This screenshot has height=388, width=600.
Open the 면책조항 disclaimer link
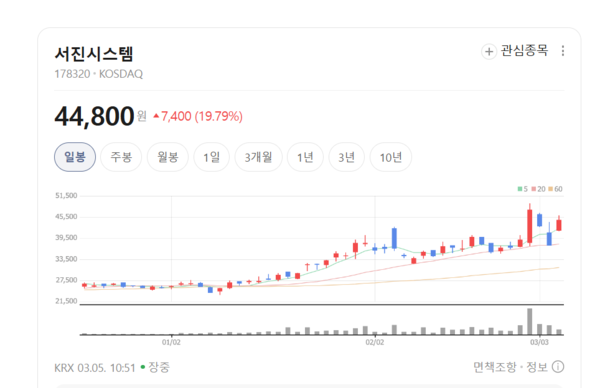pyautogui.click(x=495, y=367)
